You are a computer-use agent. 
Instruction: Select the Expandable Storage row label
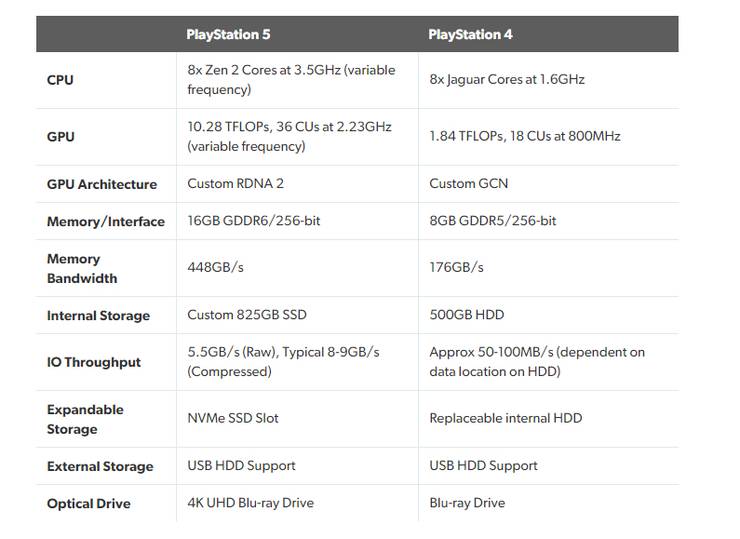pos(85,419)
